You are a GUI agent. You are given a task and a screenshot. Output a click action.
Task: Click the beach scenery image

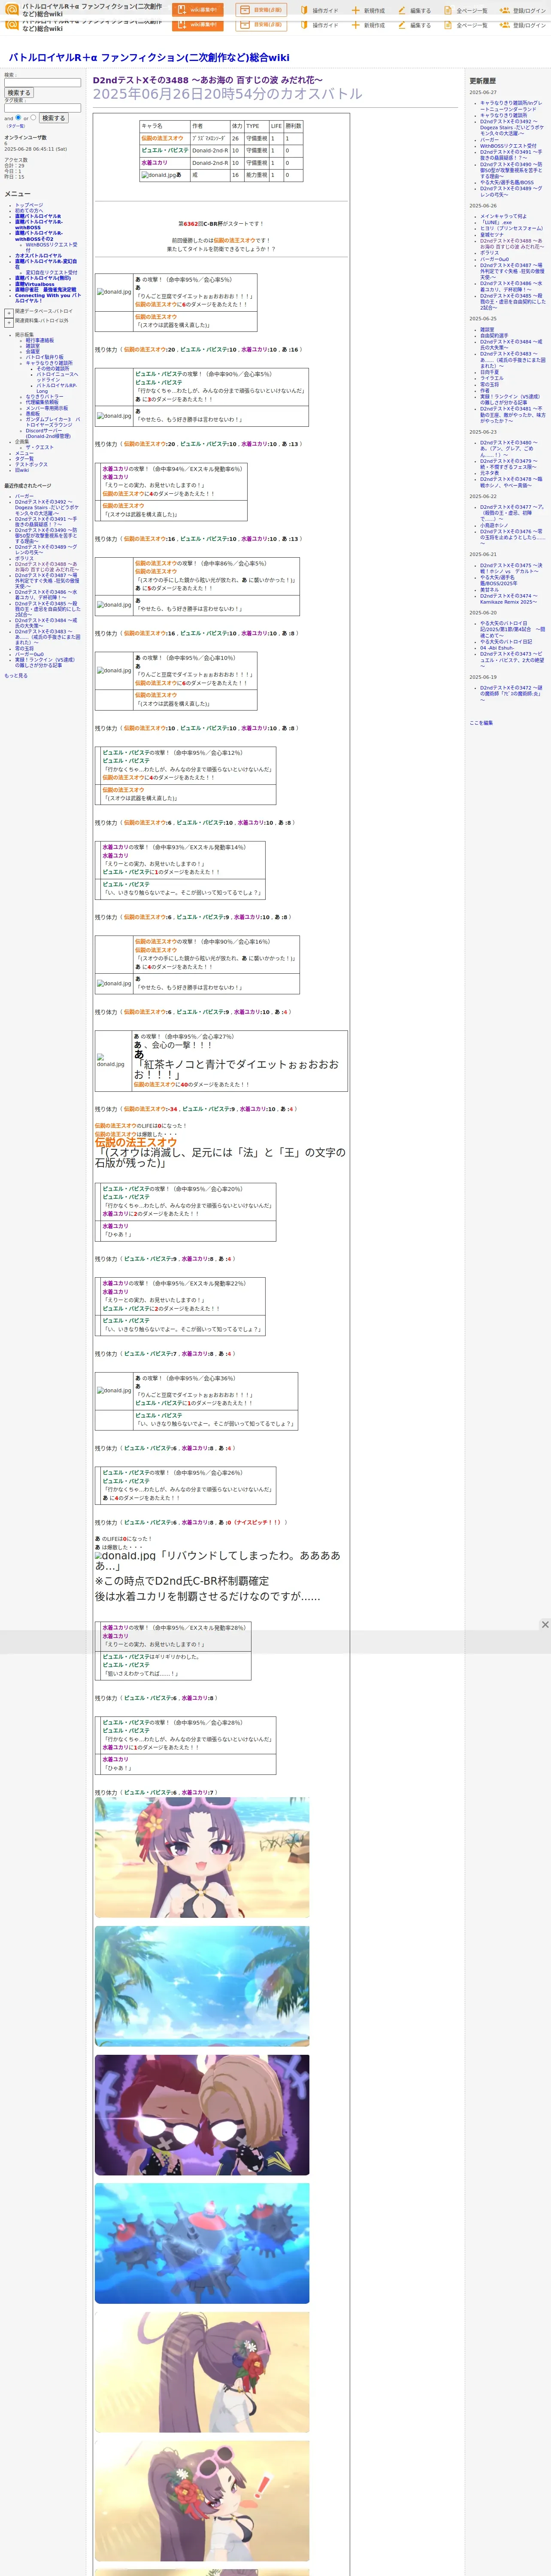(202, 1986)
